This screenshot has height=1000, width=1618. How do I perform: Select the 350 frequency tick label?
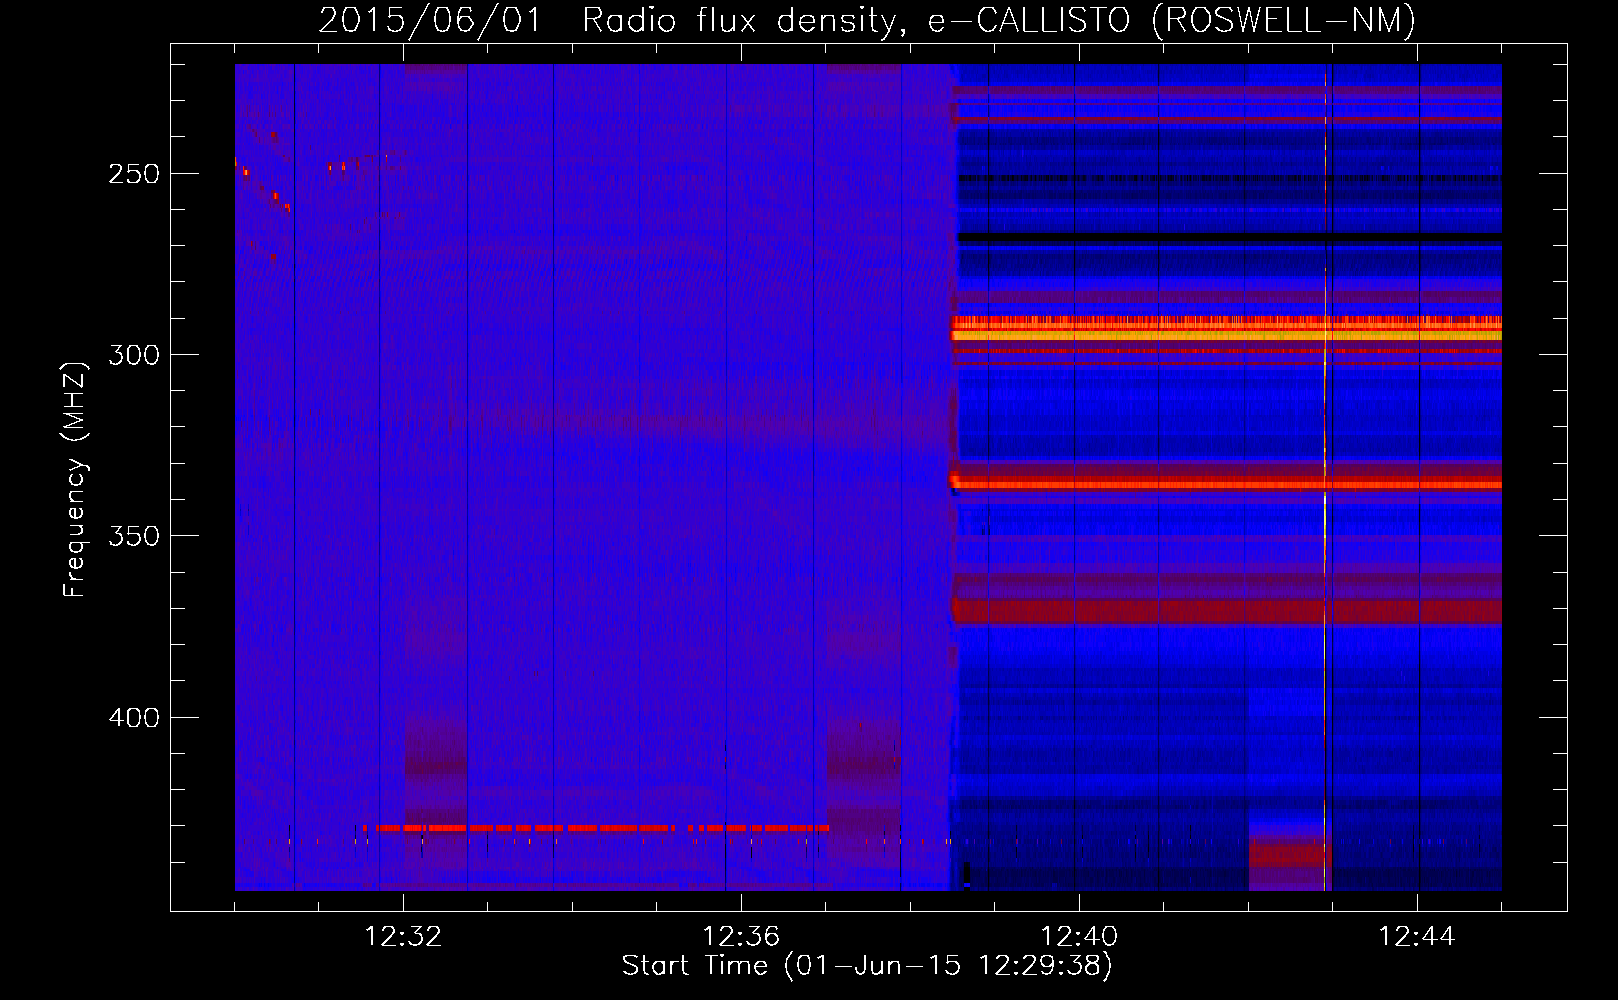coord(134,537)
